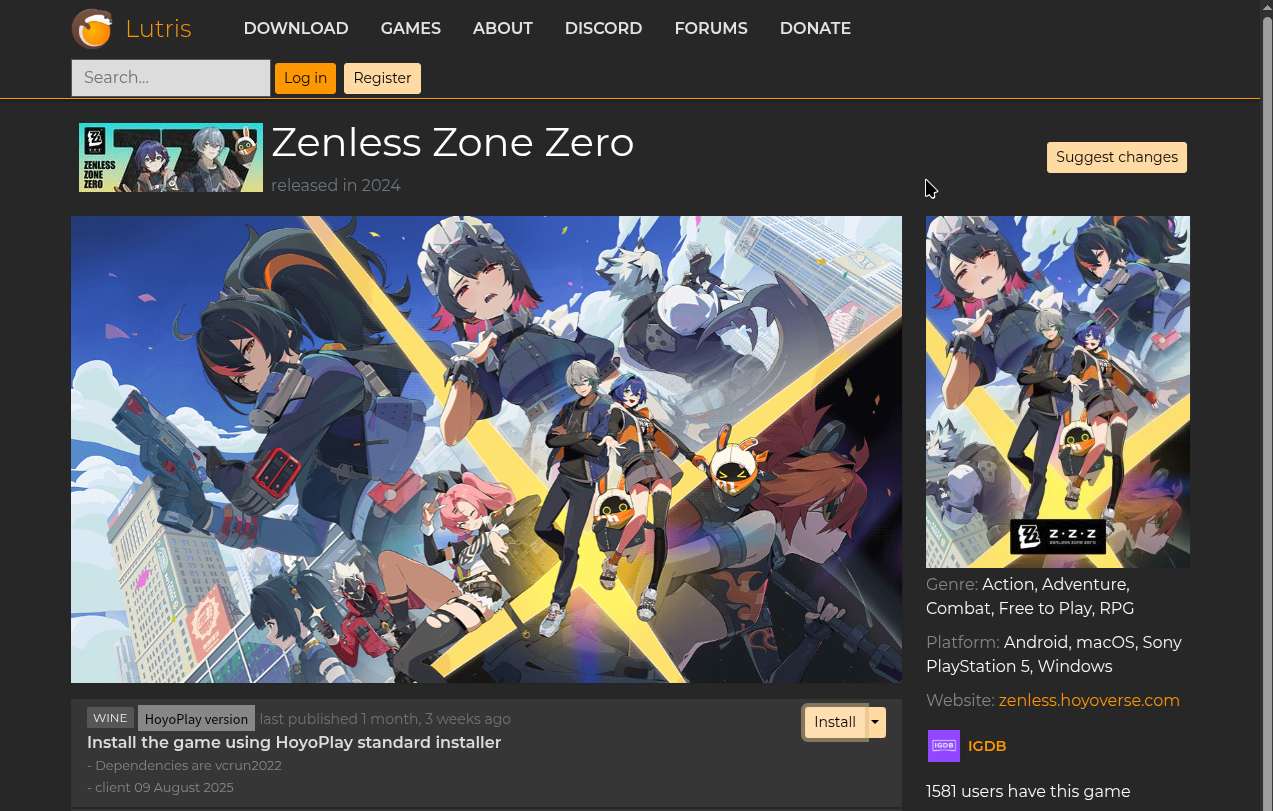Viewport: 1273px width, 811px height.
Task: Click the WINE runner badge
Action: click(110, 717)
